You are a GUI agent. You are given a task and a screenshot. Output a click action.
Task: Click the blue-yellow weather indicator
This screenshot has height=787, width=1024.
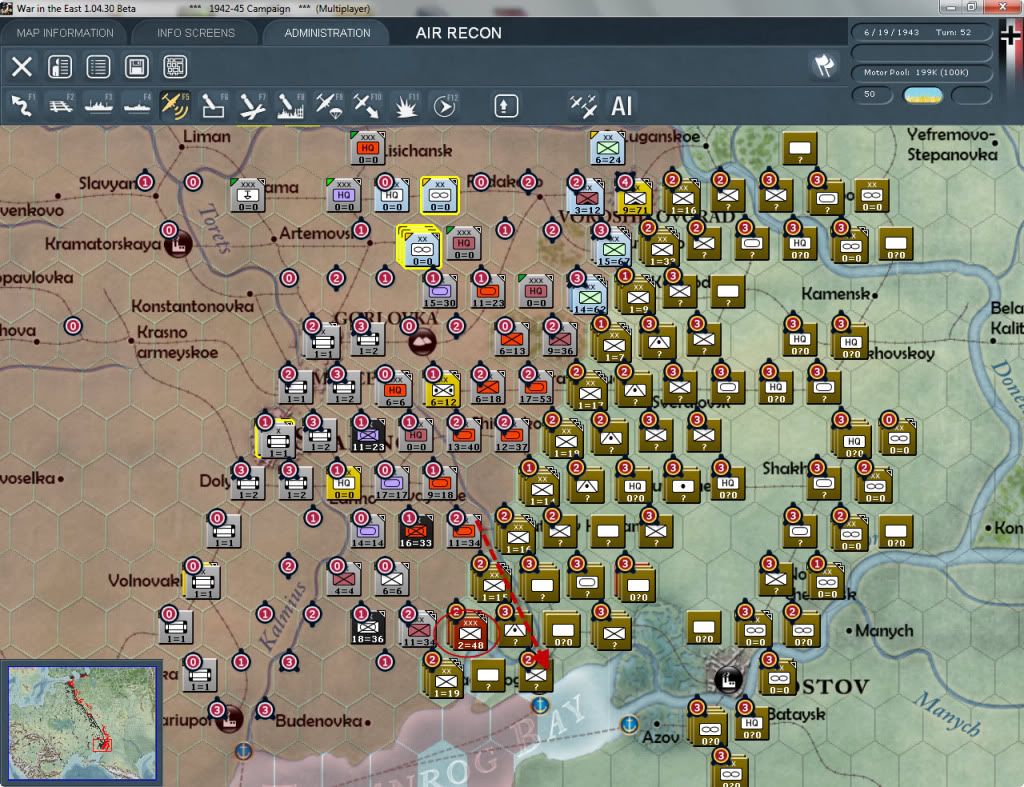(x=922, y=95)
